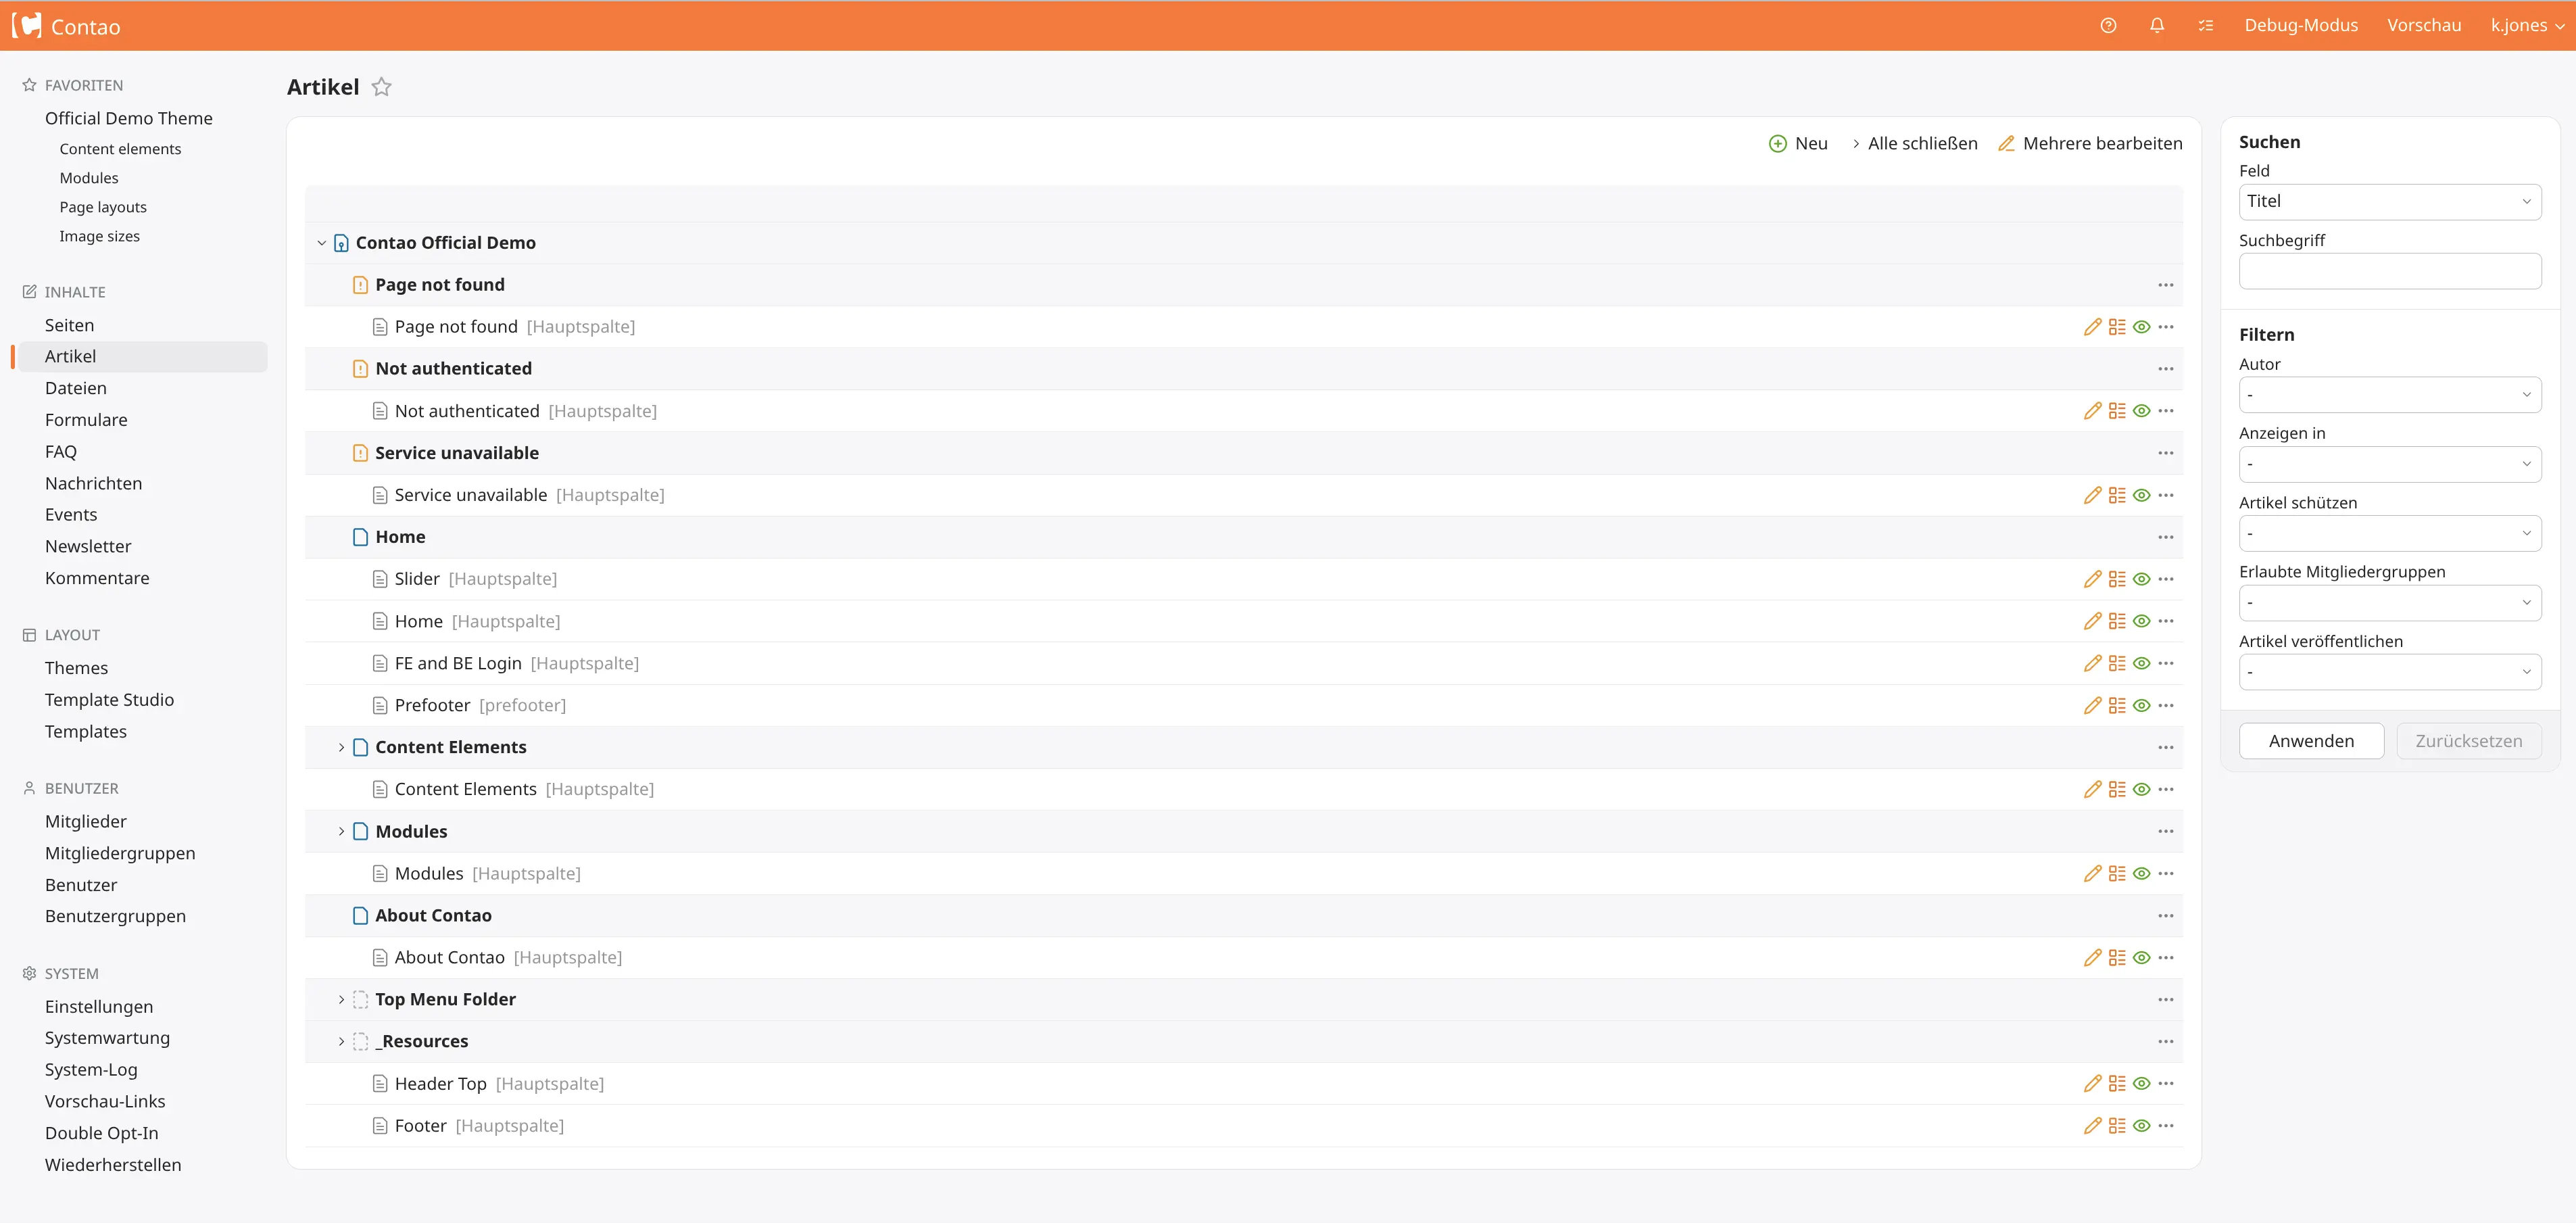This screenshot has height=1223, width=2576.
Task: Toggle visibility of Slider article
Action: click(2141, 579)
